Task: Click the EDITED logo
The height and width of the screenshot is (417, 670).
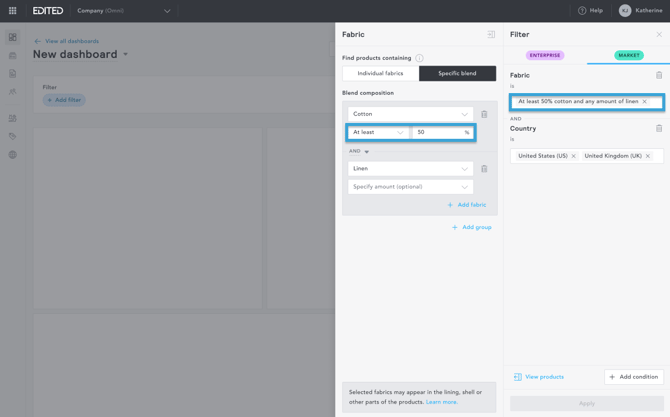Action: click(x=48, y=11)
